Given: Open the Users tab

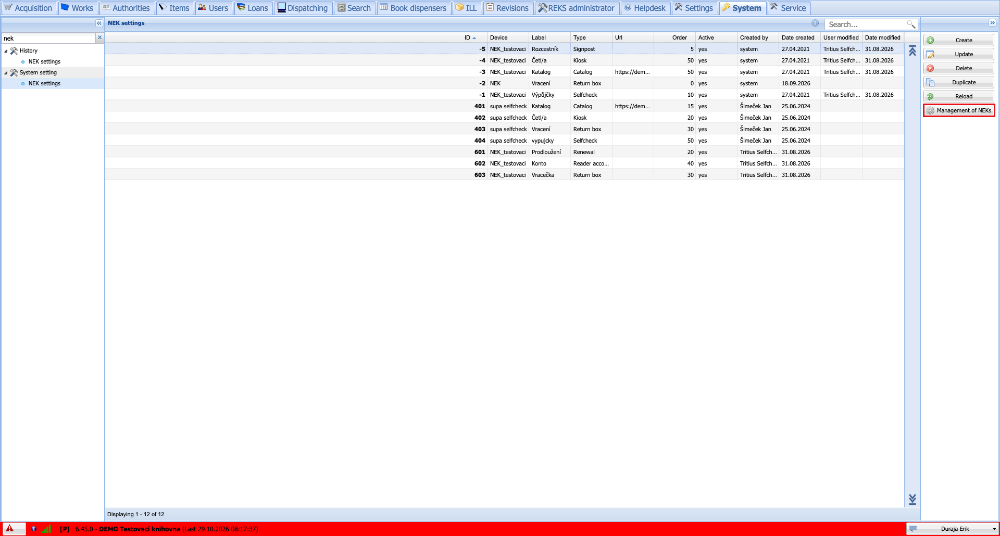Looking at the screenshot, I should [x=213, y=8].
